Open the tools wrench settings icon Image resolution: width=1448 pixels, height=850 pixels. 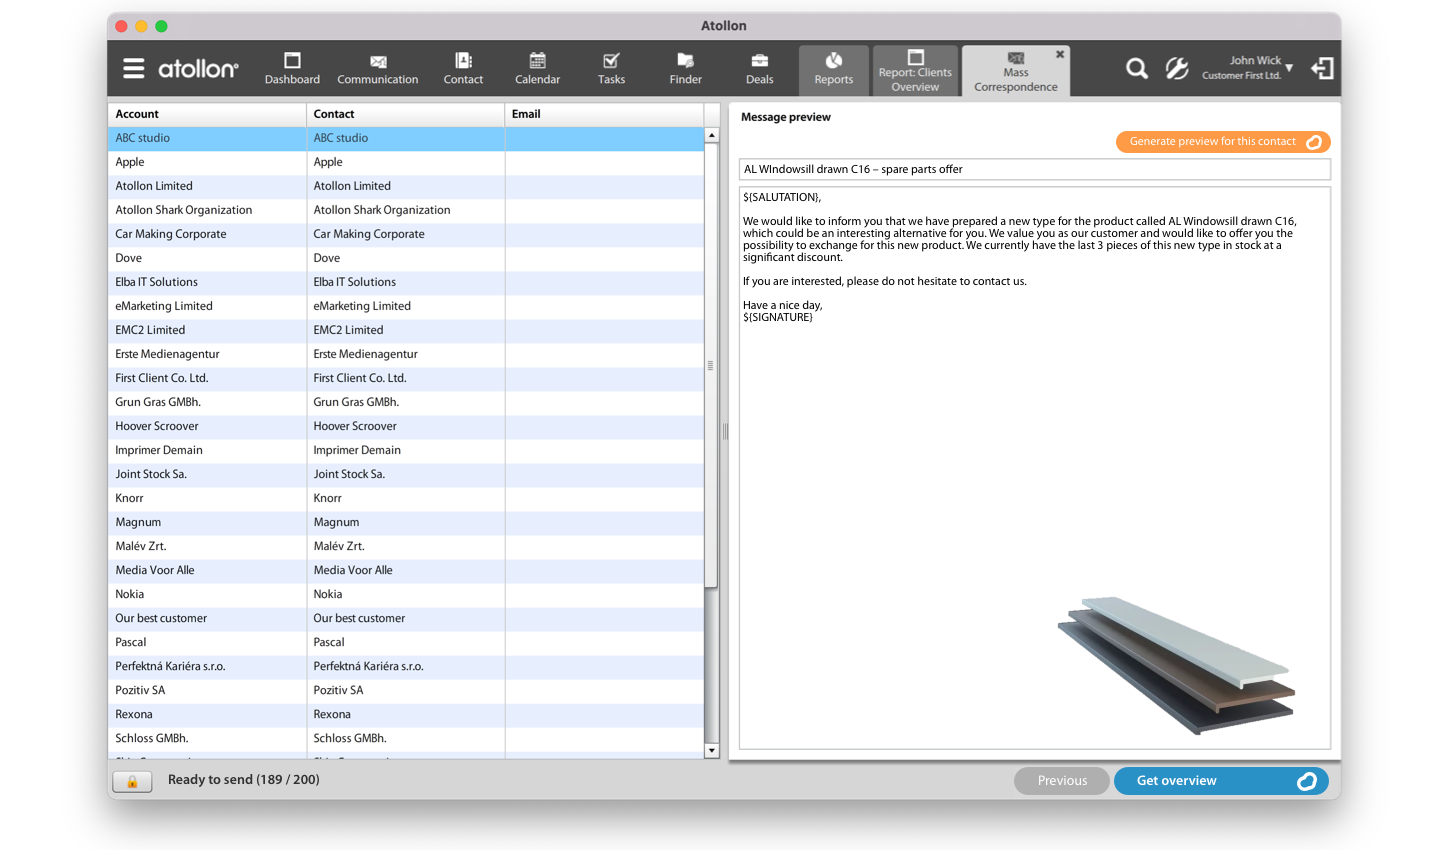point(1177,69)
